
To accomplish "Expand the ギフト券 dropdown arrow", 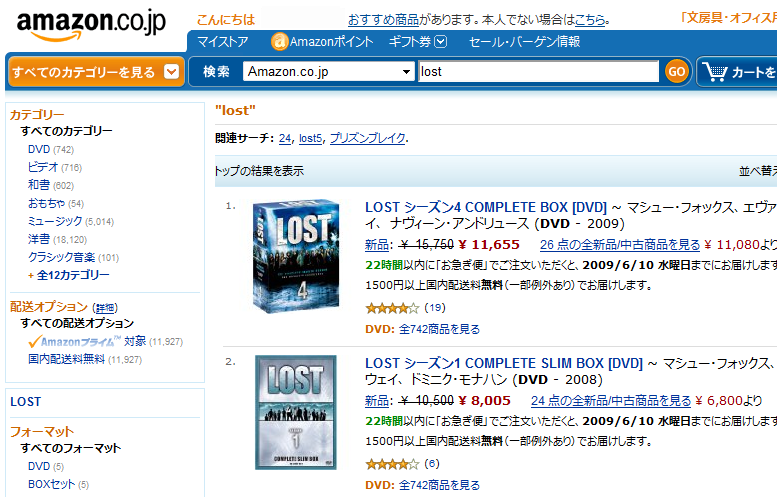I will pos(441,42).
